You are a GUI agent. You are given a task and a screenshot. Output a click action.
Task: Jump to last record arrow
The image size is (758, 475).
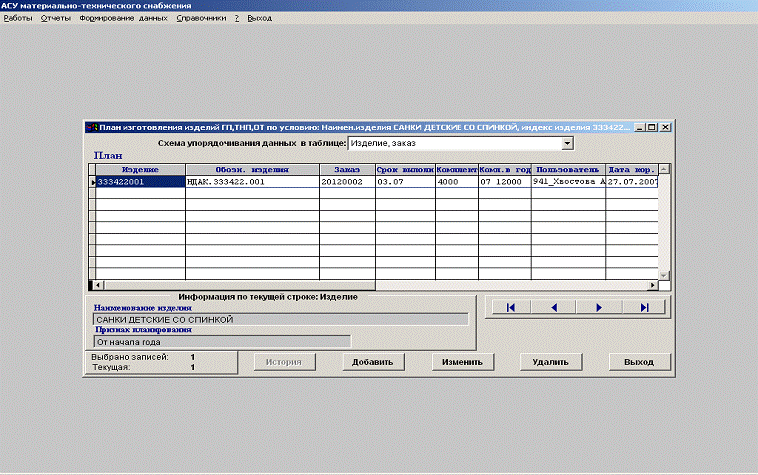click(x=643, y=308)
